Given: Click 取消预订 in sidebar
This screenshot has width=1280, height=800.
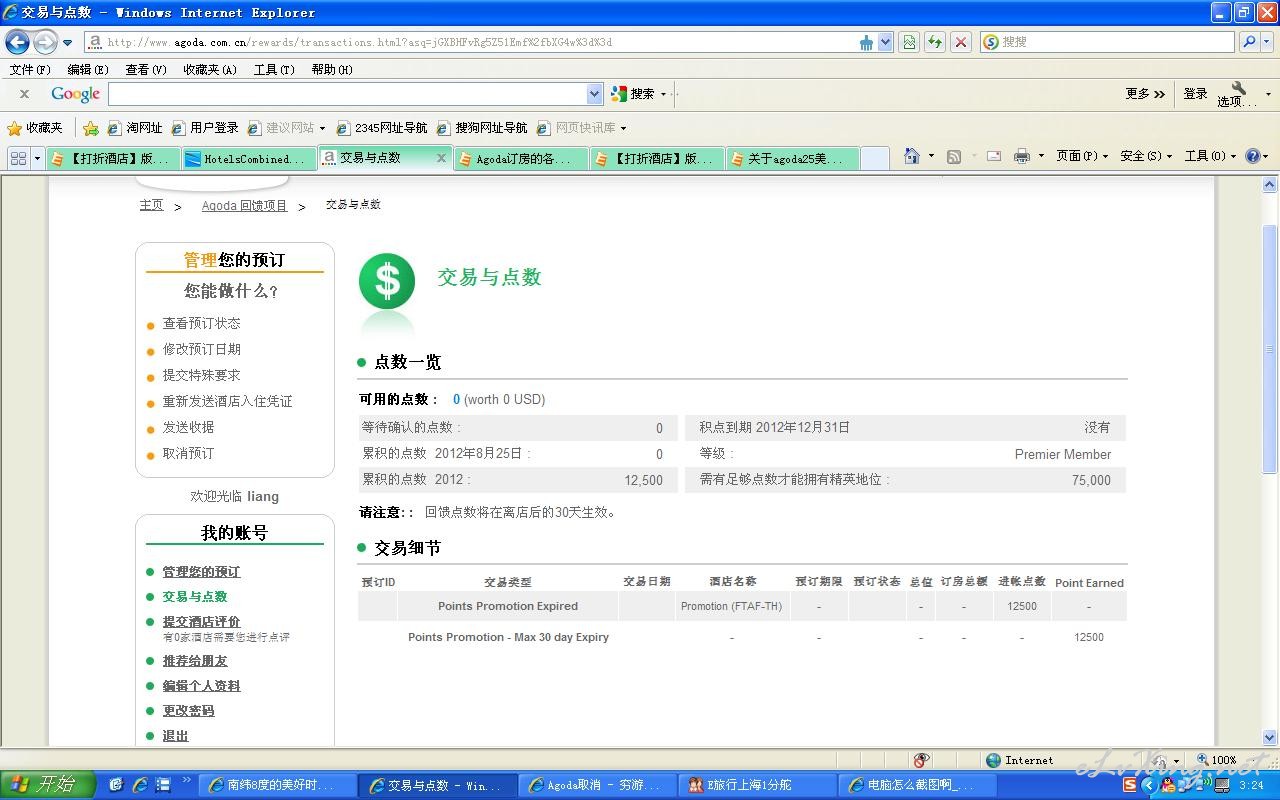Looking at the screenshot, I should click(x=188, y=453).
